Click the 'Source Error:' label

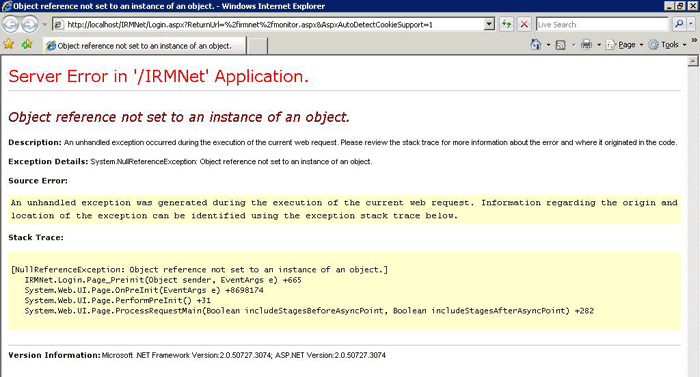tap(38, 180)
